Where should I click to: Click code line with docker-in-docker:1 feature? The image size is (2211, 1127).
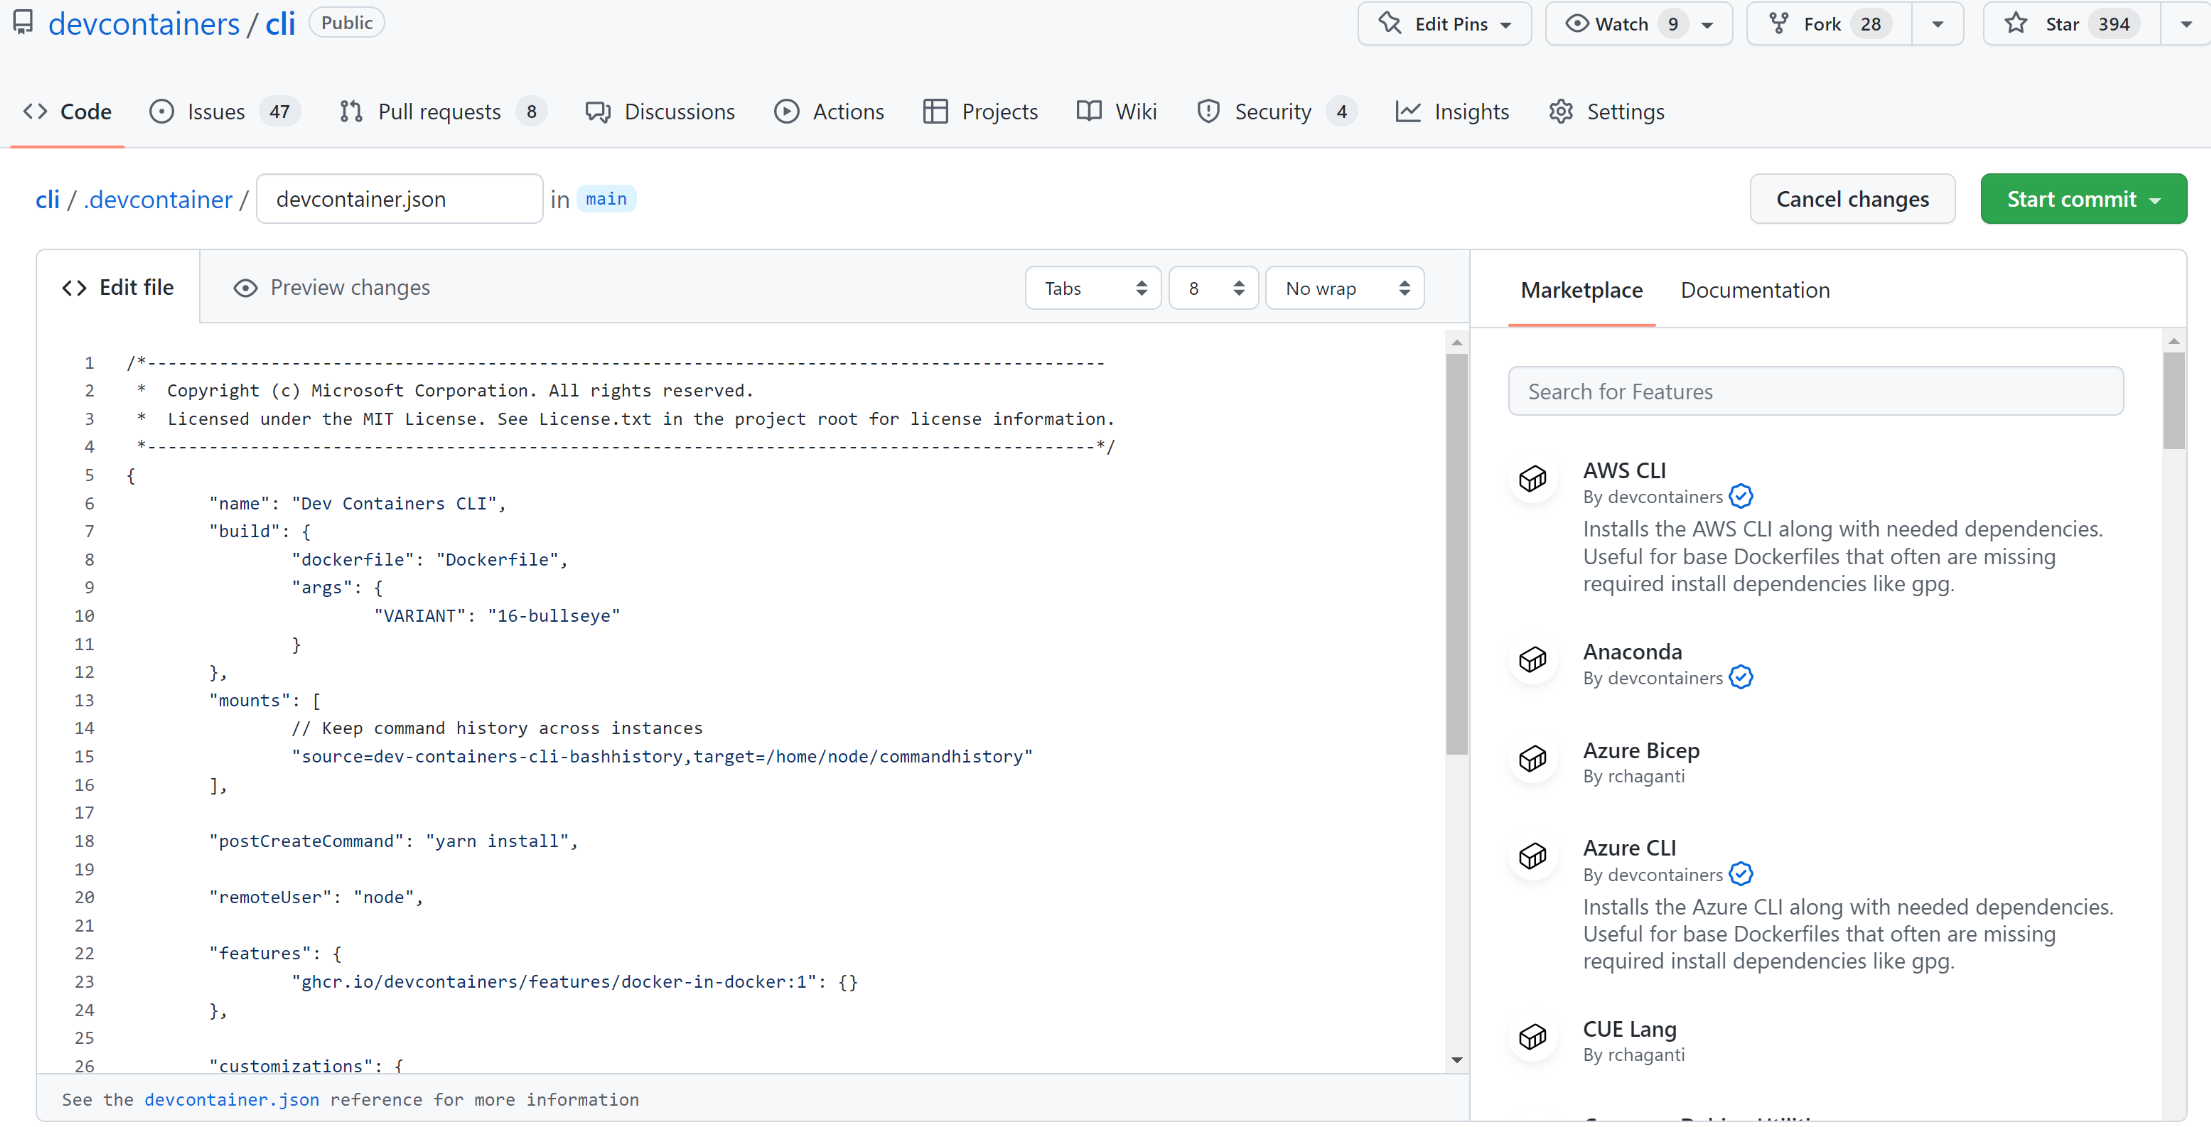click(574, 982)
